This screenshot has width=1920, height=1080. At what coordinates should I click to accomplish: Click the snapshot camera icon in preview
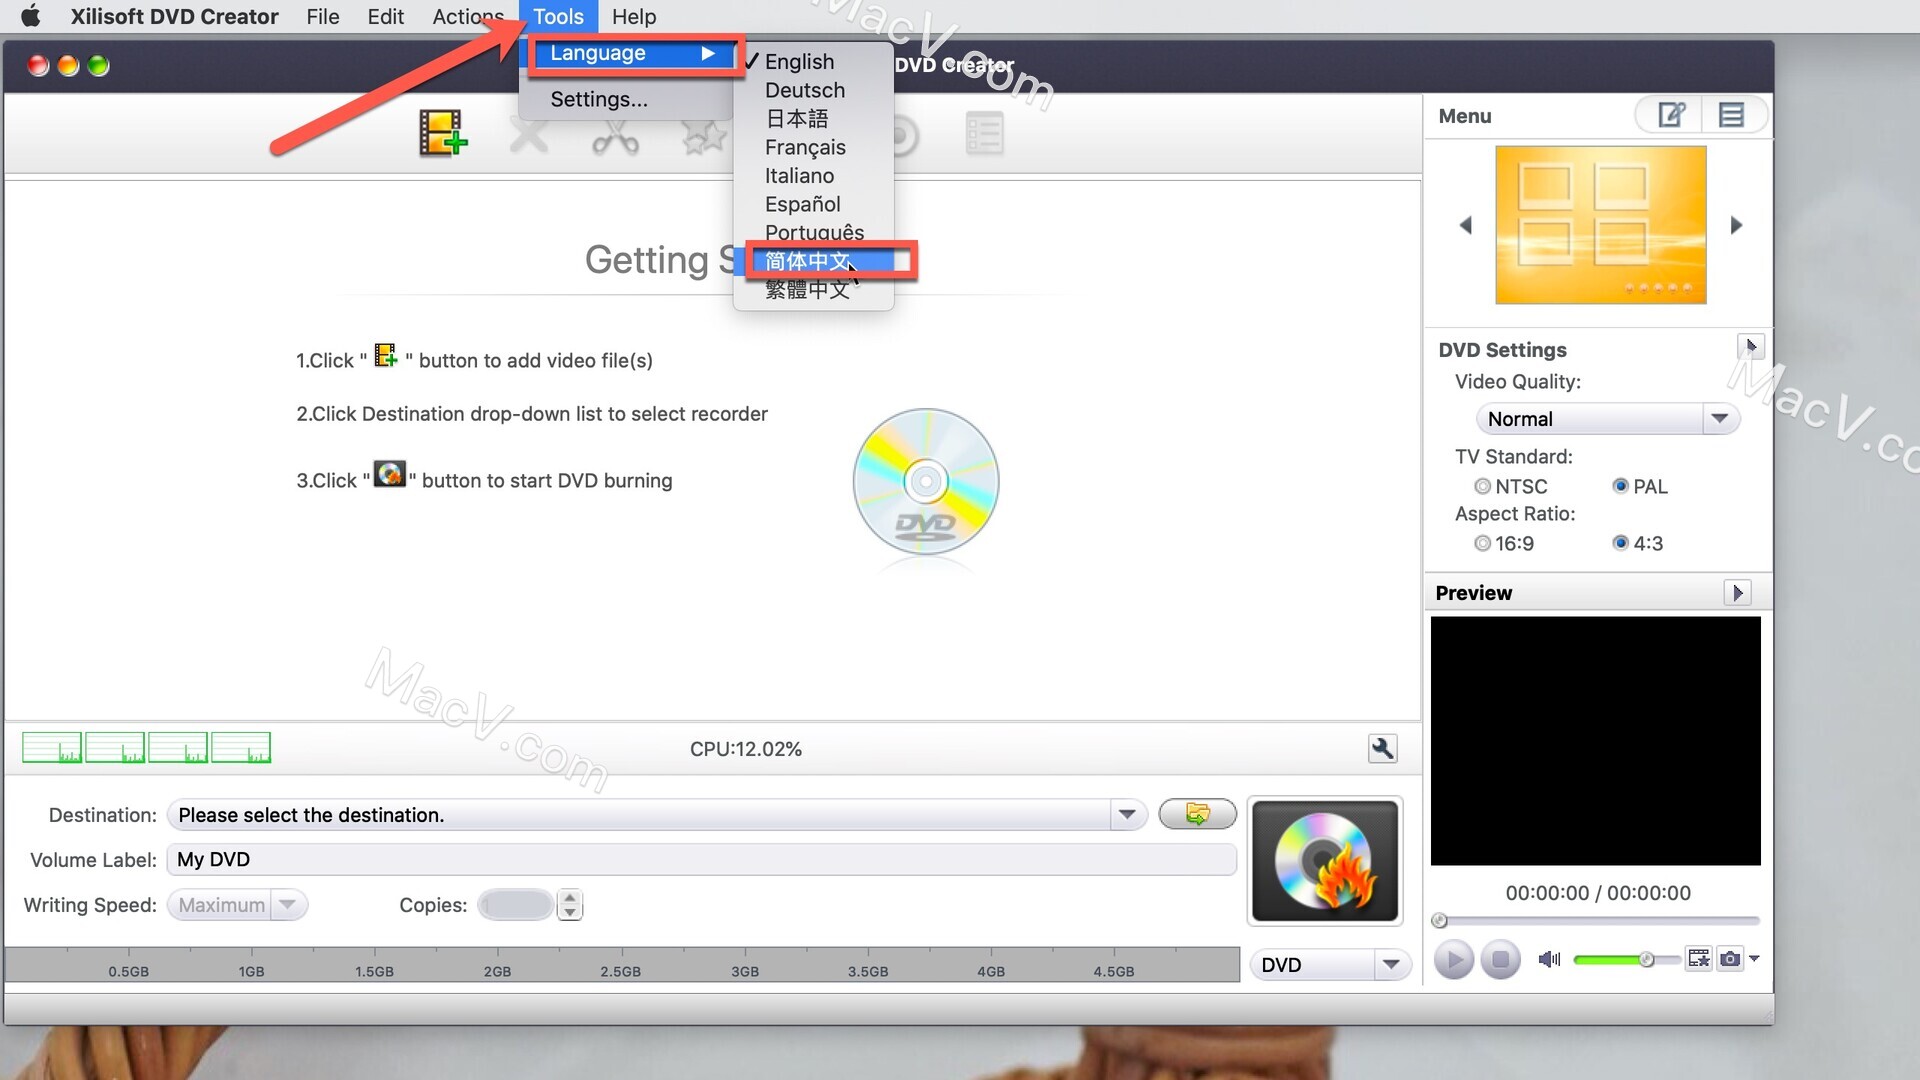click(x=1729, y=960)
